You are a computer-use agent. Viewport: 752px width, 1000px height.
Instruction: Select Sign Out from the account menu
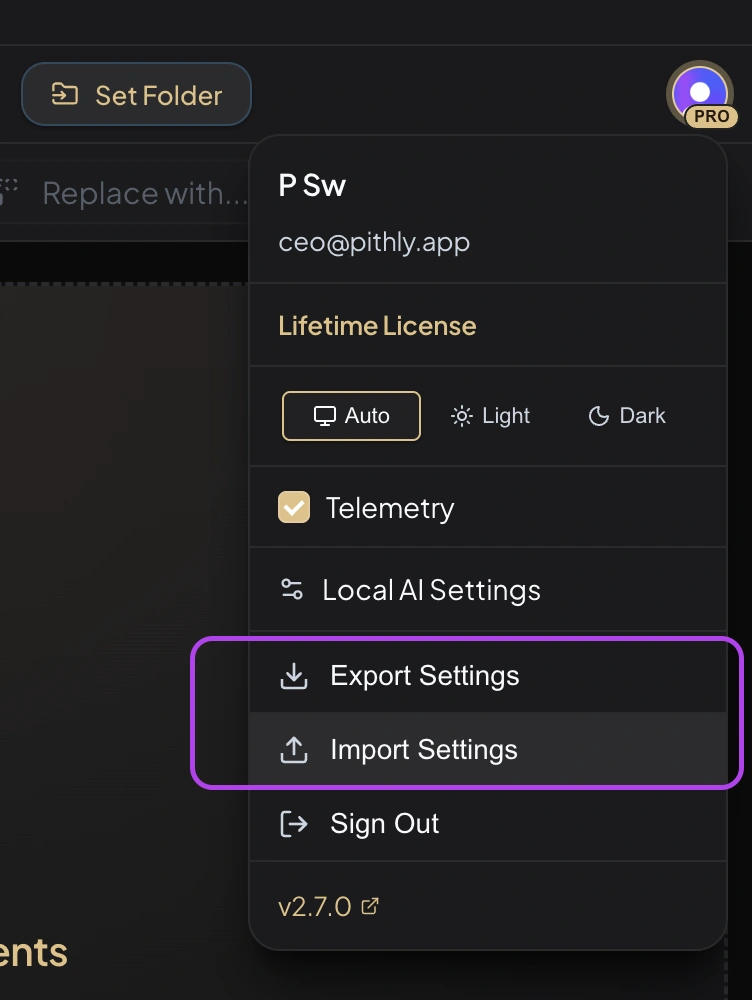[383, 823]
